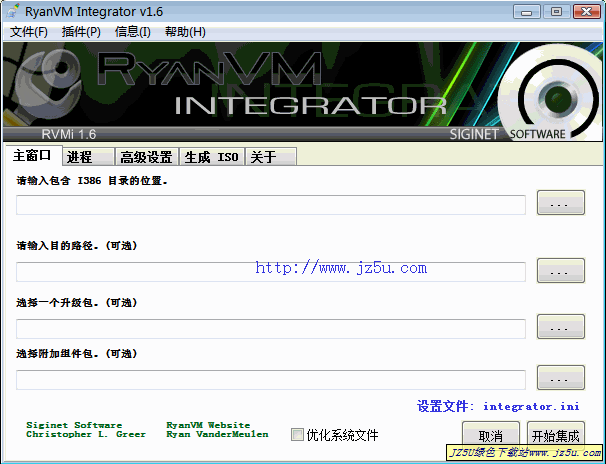Click the 附加组件包 addon pack input field
Viewport: 606px width, 464px height.
click(x=271, y=380)
